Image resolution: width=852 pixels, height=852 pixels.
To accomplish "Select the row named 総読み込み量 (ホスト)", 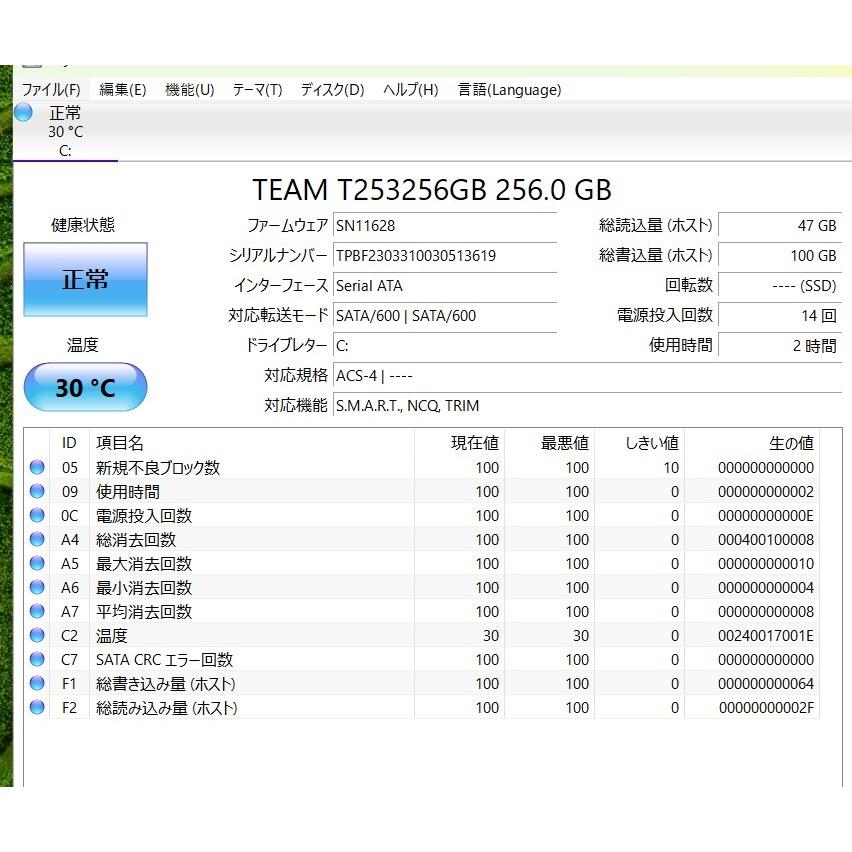I will [x=422, y=707].
